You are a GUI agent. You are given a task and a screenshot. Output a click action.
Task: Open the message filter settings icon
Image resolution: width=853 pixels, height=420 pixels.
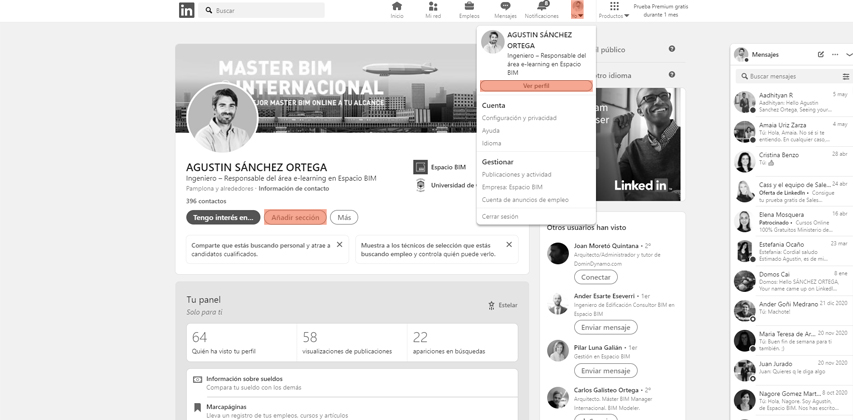pos(846,76)
